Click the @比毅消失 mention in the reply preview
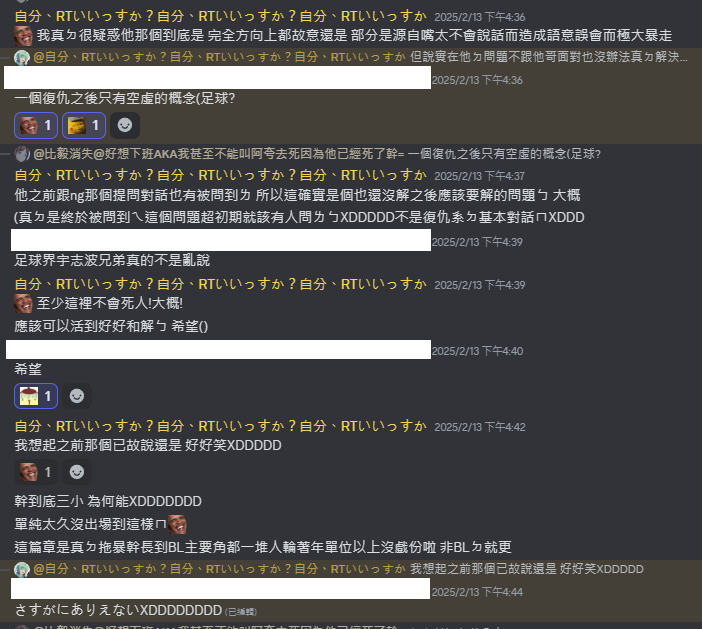Viewport: 702px width, 629px height. [x=218, y=154]
